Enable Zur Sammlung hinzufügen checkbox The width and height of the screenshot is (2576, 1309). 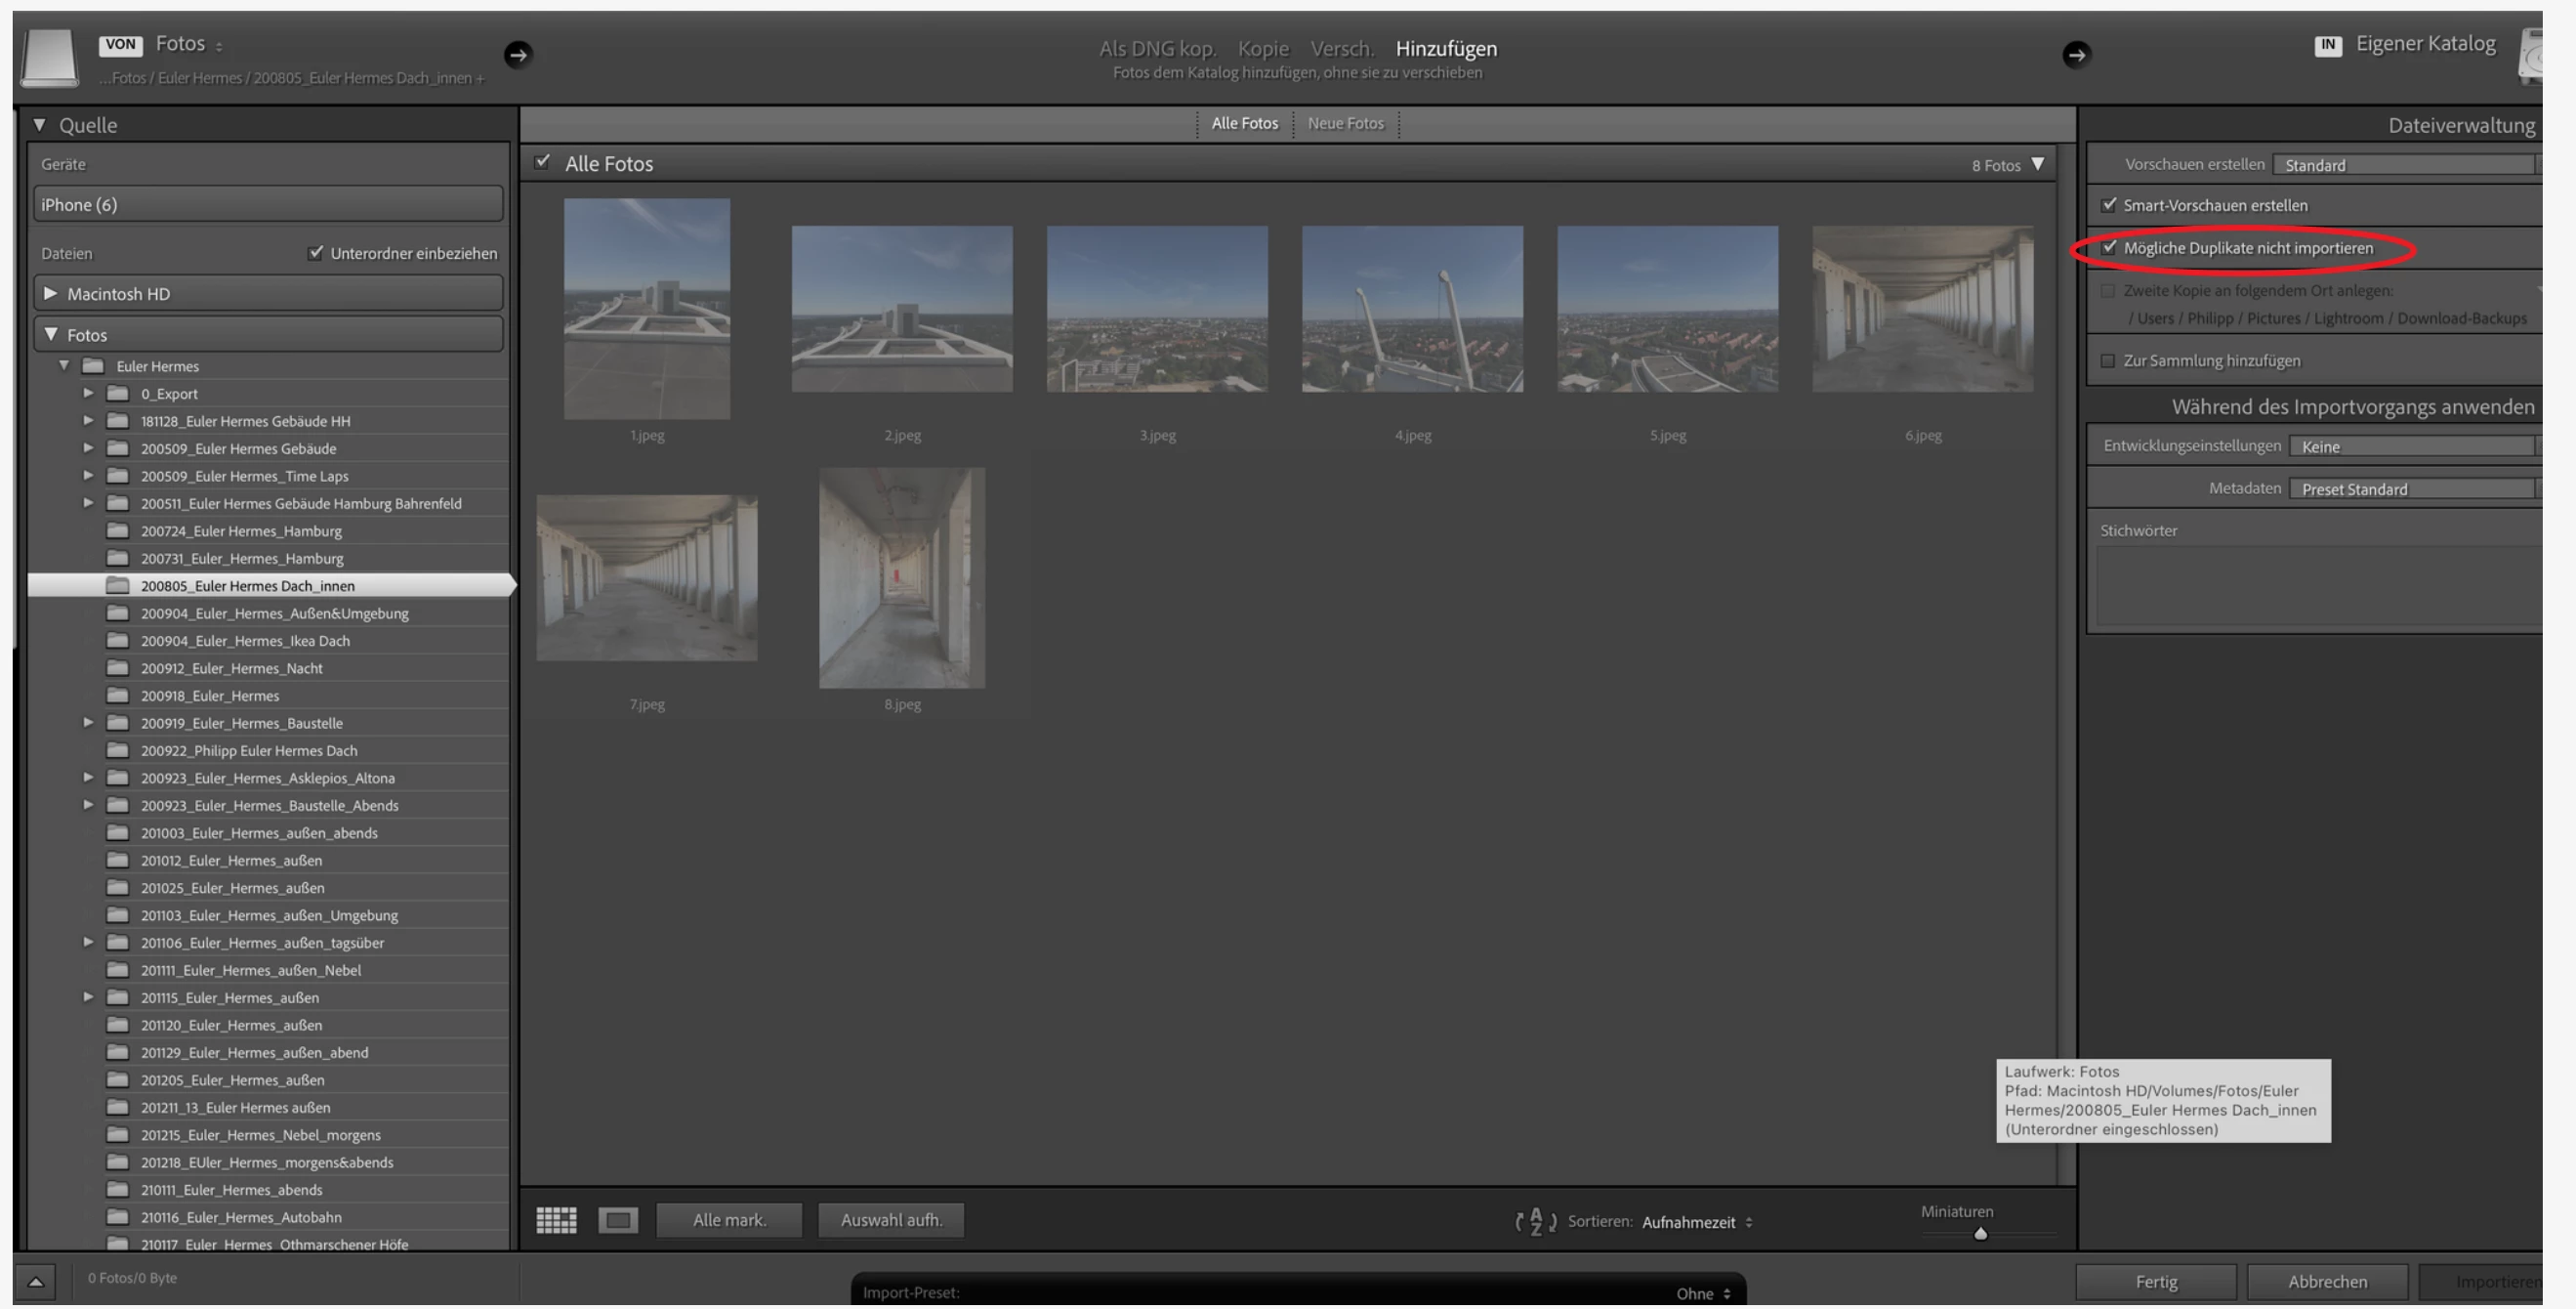click(2108, 361)
